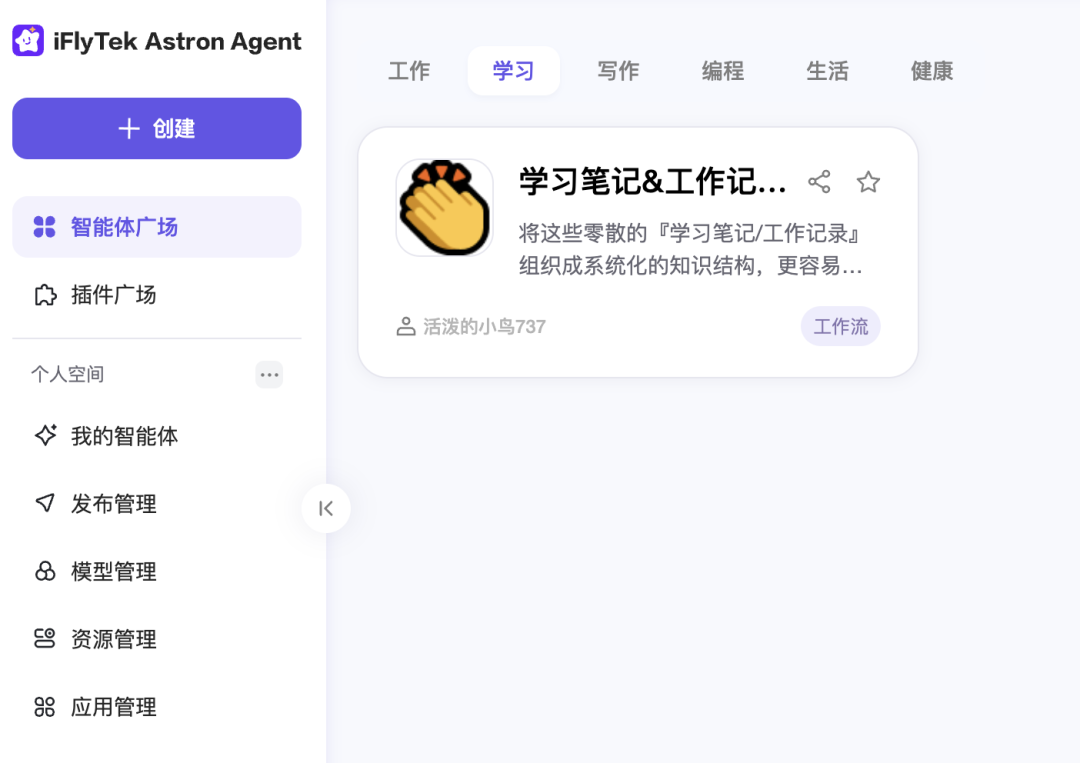This screenshot has width=1080, height=763.
Task: Click the 我的智能体 sparkle icon
Action: 45,435
